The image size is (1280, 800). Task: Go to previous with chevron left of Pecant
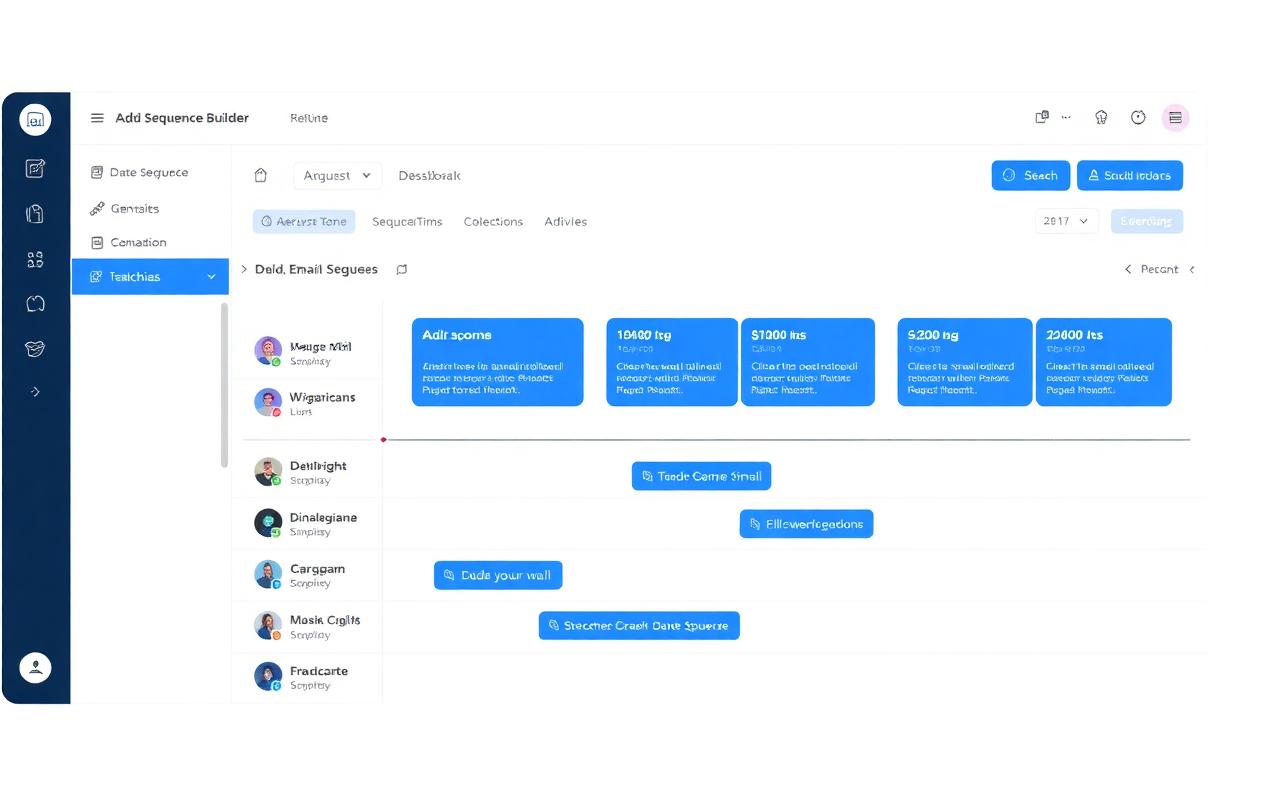pos(1128,269)
